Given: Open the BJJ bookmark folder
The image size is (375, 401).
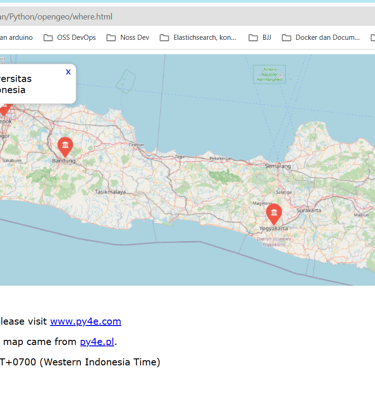Looking at the screenshot, I should 260,38.
